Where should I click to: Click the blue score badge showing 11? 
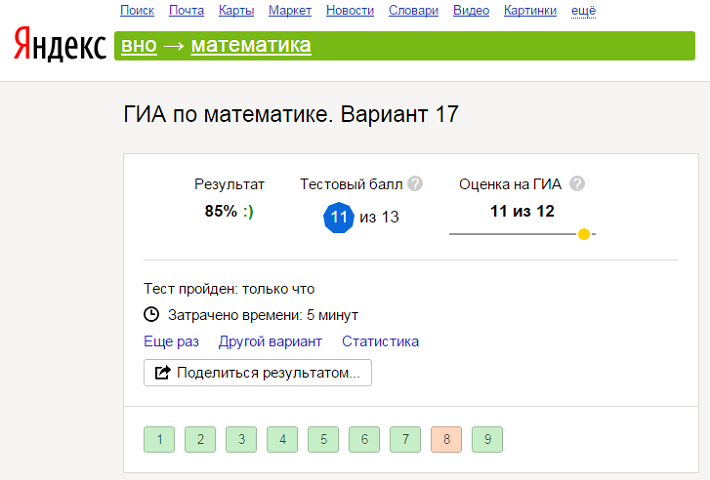339,216
